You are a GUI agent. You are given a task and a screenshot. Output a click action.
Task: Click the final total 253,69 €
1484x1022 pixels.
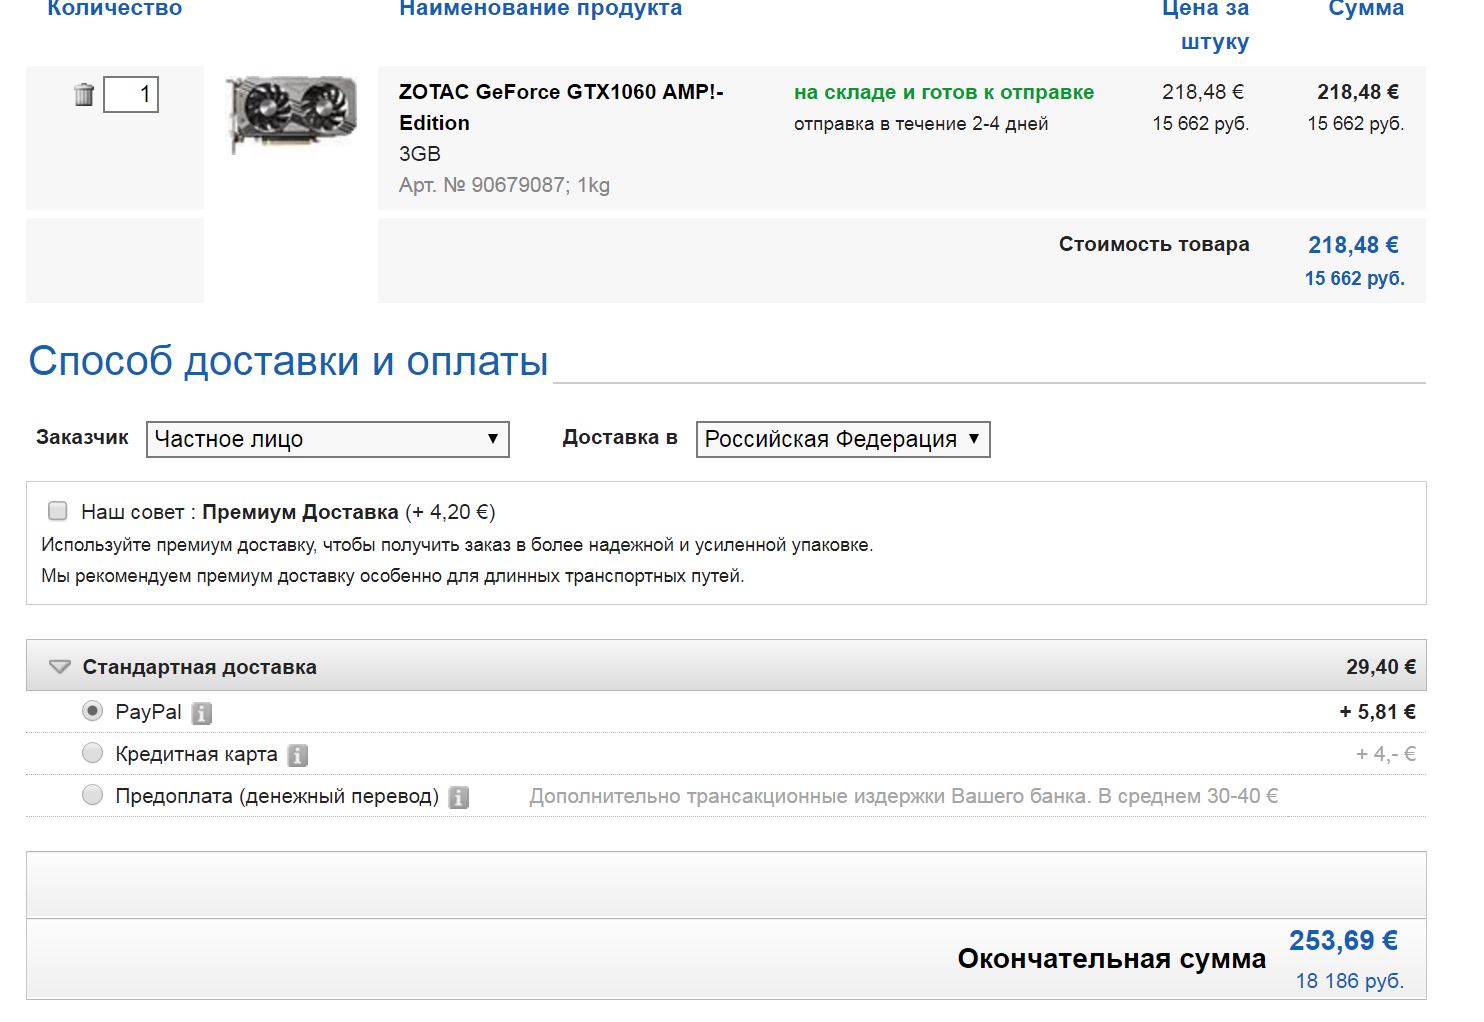click(1343, 941)
